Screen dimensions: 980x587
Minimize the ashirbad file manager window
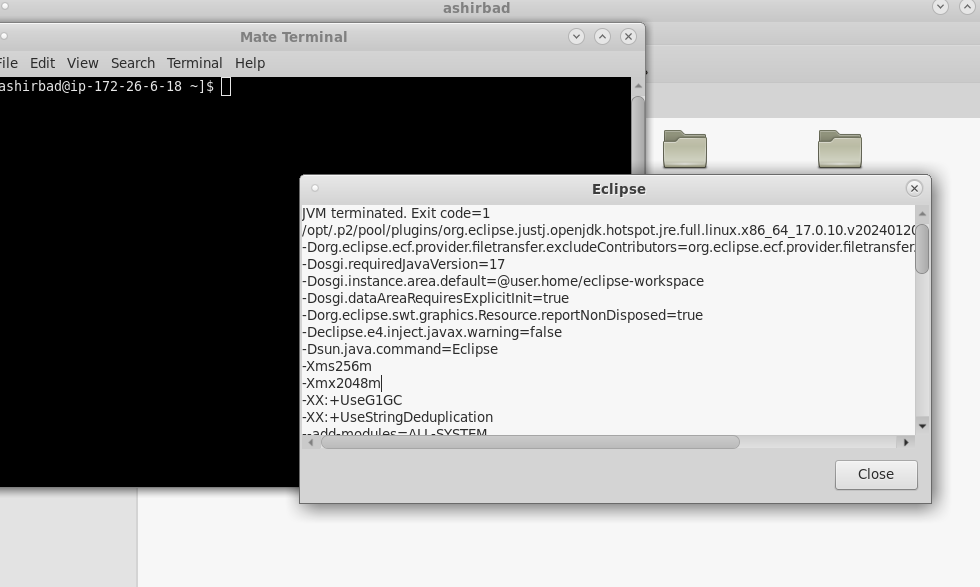940,7
